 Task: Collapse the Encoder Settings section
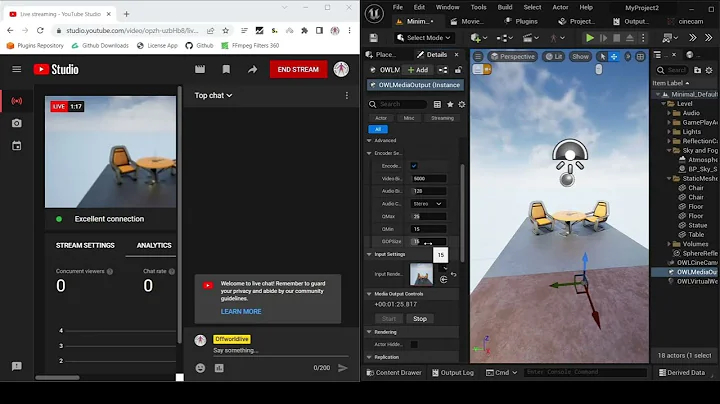click(369, 153)
